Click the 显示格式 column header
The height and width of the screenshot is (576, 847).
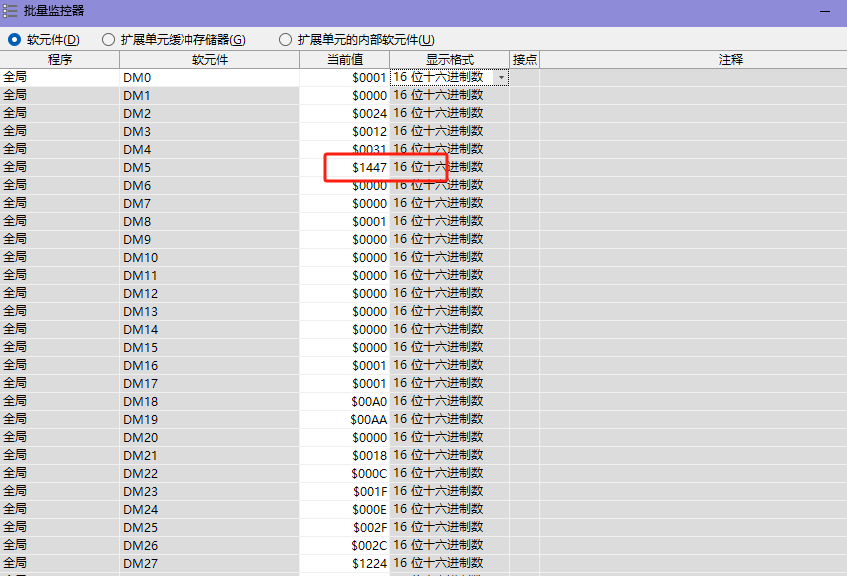tap(449, 60)
